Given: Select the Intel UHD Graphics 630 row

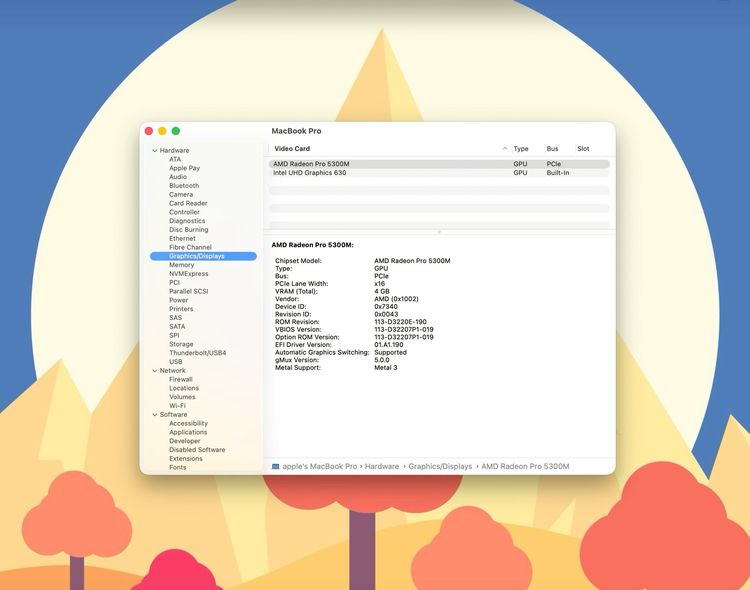Looking at the screenshot, I should click(310, 173).
